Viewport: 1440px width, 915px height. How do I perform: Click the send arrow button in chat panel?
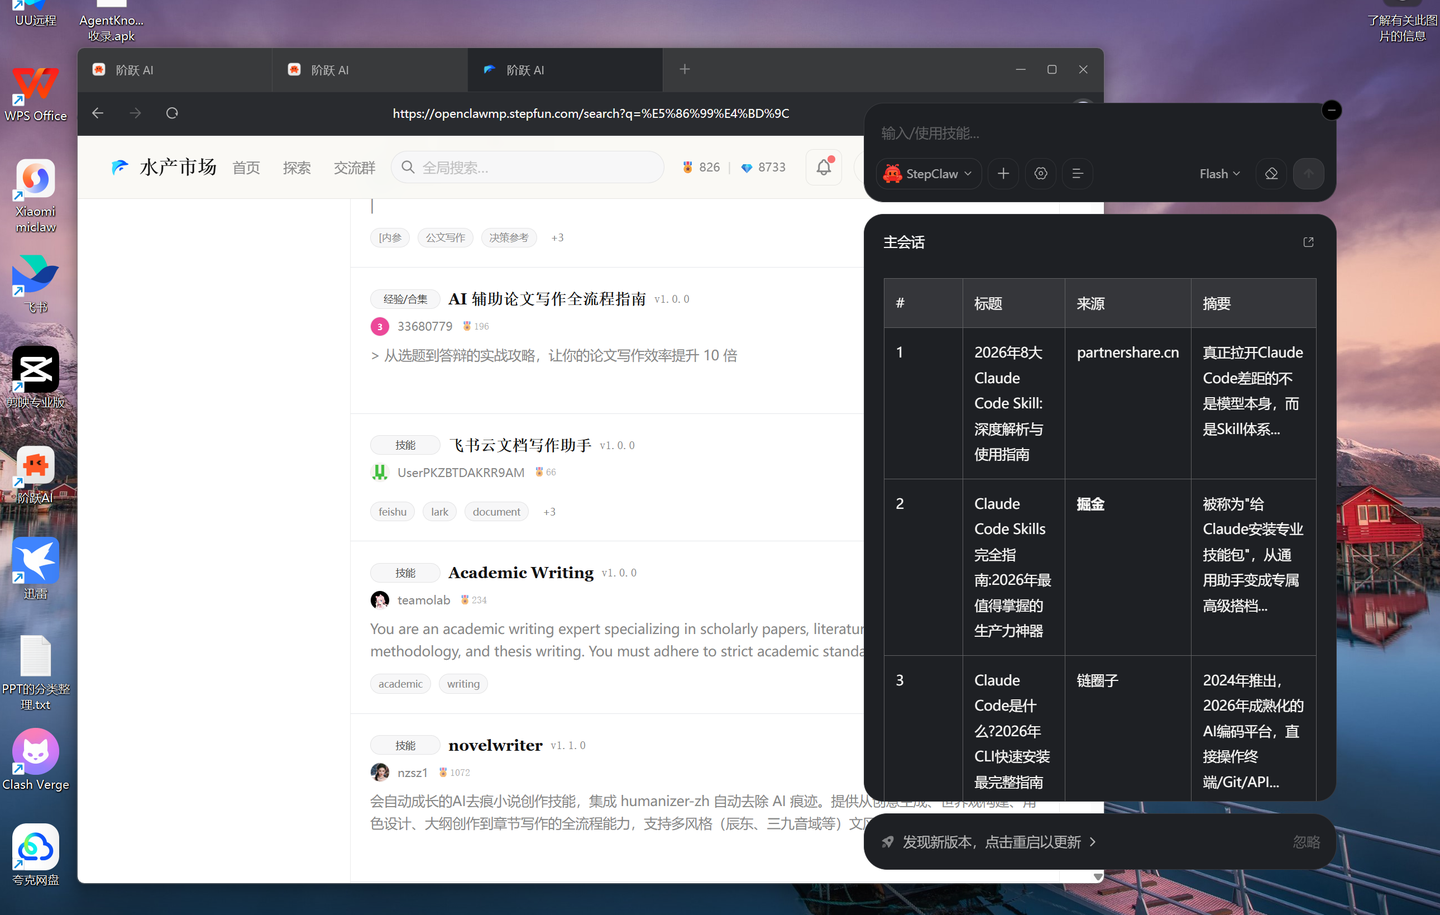1308,173
